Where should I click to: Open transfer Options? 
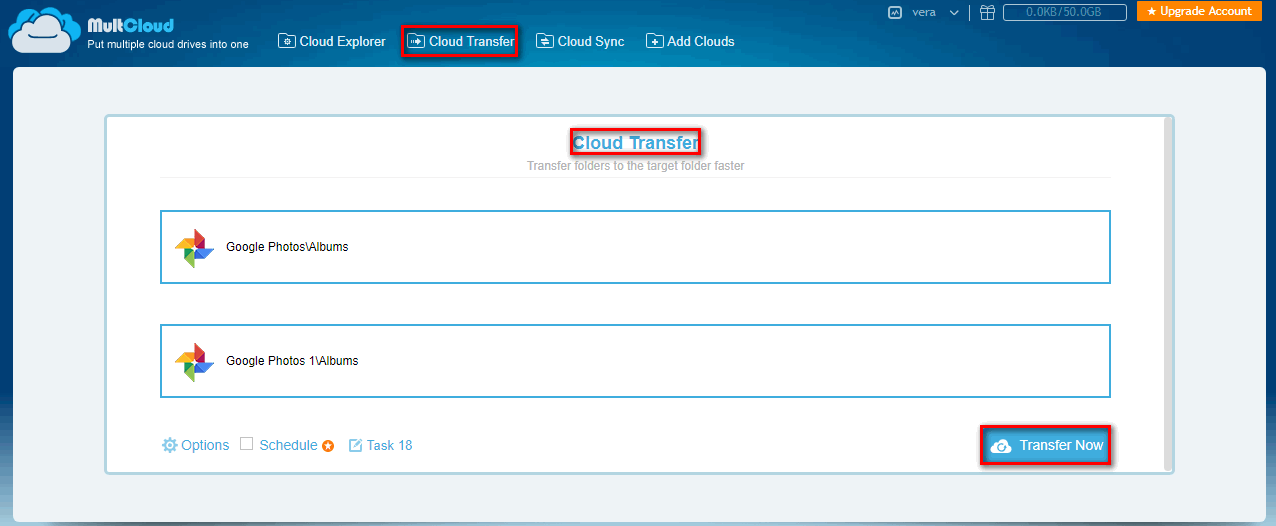click(196, 445)
